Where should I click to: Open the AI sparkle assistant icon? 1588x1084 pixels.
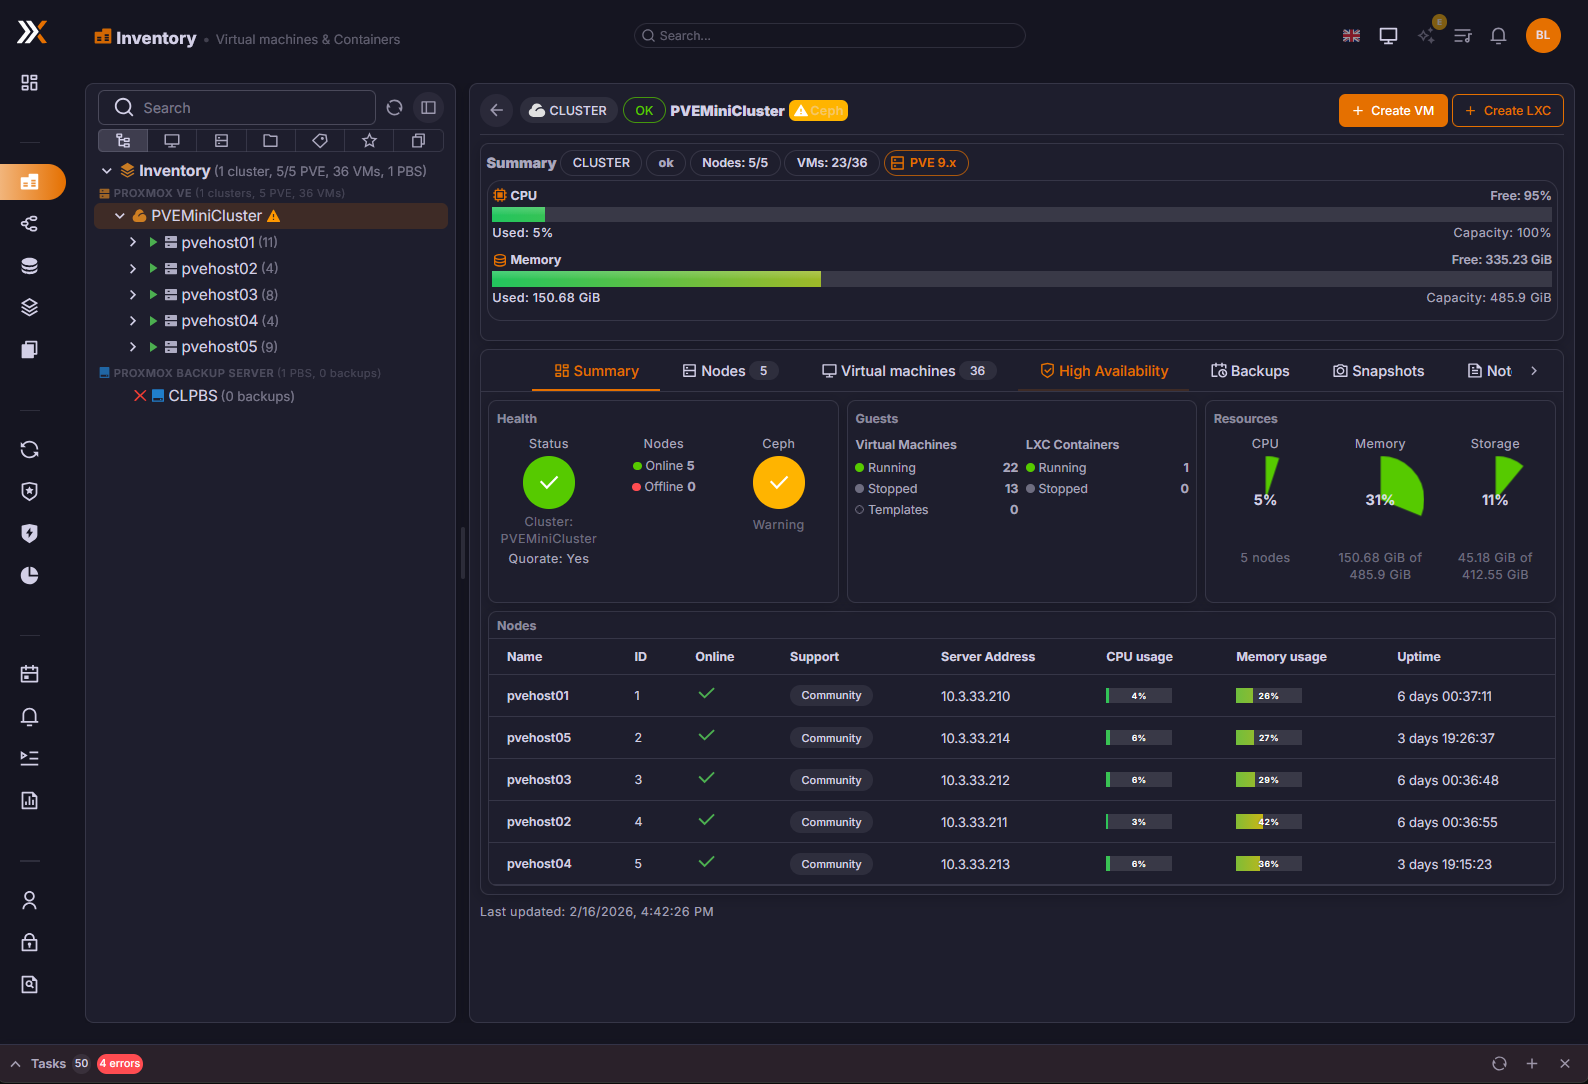(x=1427, y=36)
